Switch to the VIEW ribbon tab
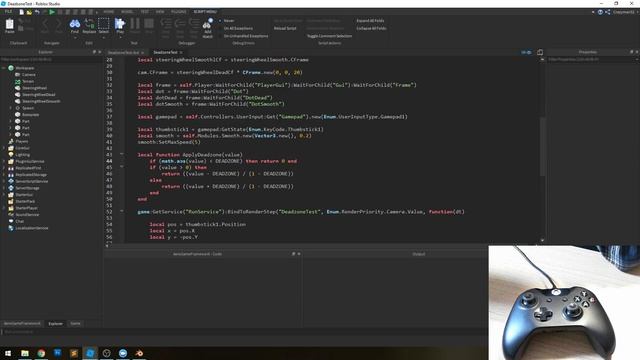 [160, 12]
